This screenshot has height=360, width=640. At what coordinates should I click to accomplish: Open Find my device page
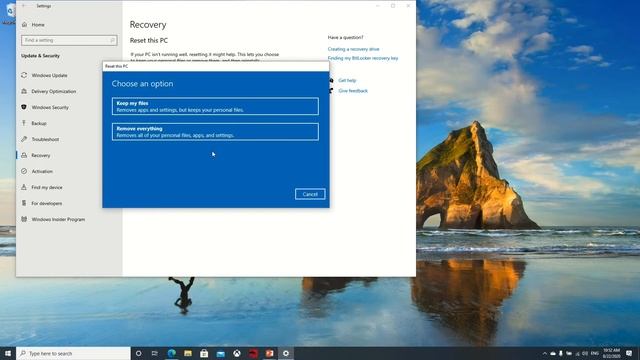tap(47, 187)
